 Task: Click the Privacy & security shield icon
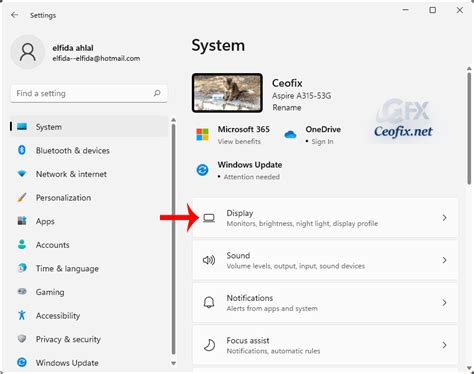[x=22, y=339]
